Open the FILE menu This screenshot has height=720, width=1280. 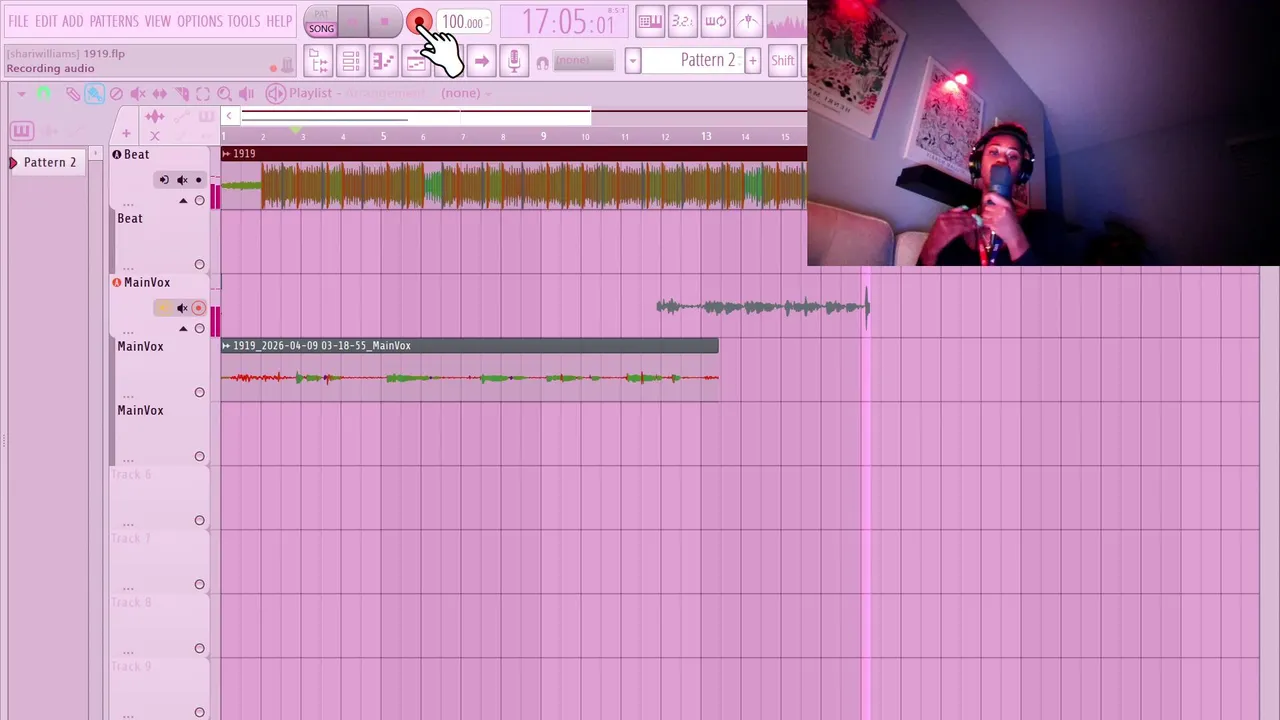18,21
